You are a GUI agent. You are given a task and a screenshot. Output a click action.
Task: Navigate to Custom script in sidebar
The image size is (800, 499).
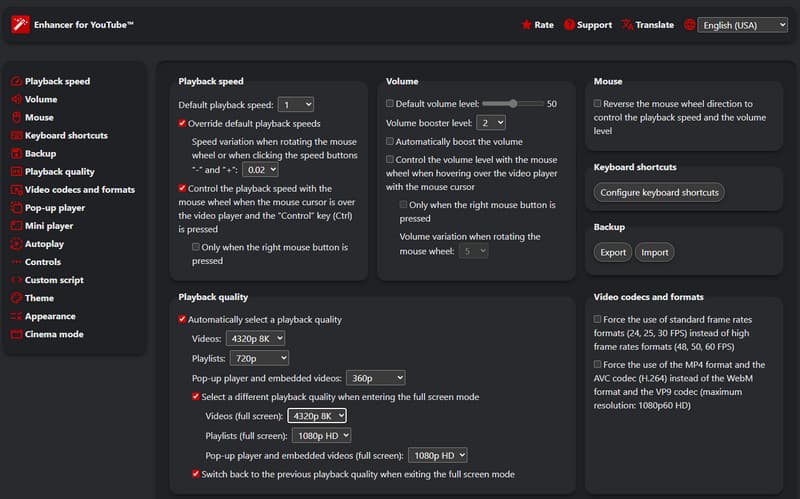(x=54, y=280)
